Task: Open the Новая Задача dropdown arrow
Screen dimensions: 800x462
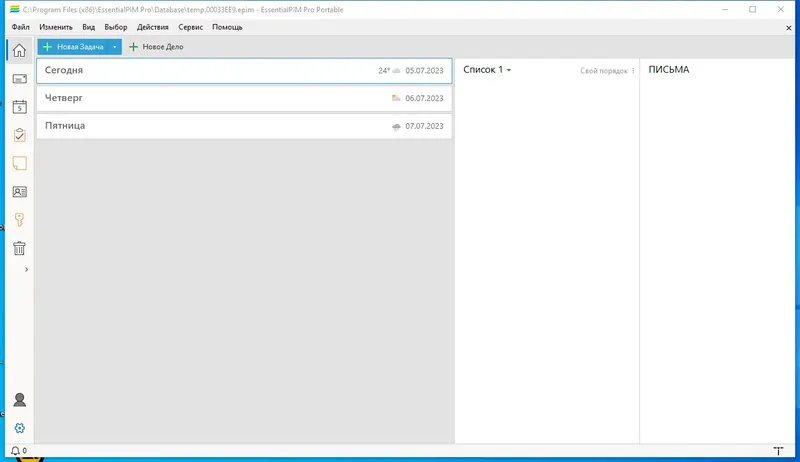Action: point(115,47)
